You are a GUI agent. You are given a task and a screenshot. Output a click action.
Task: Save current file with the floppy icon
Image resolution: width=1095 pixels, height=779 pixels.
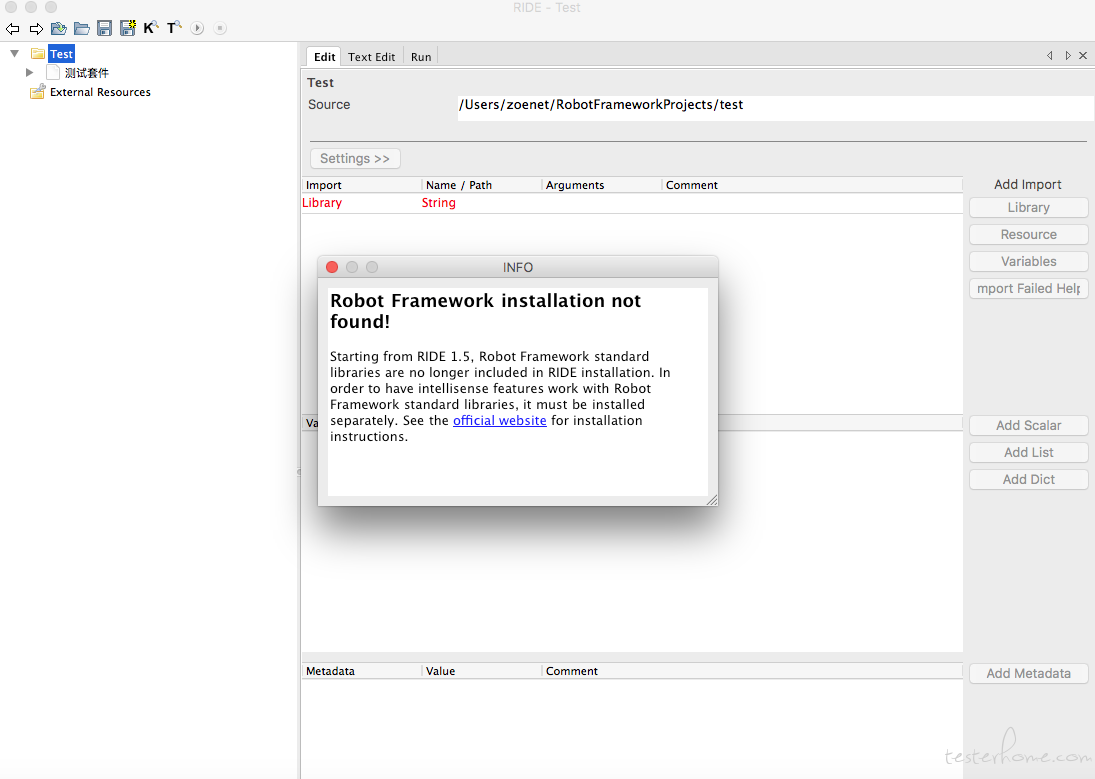pyautogui.click(x=105, y=29)
